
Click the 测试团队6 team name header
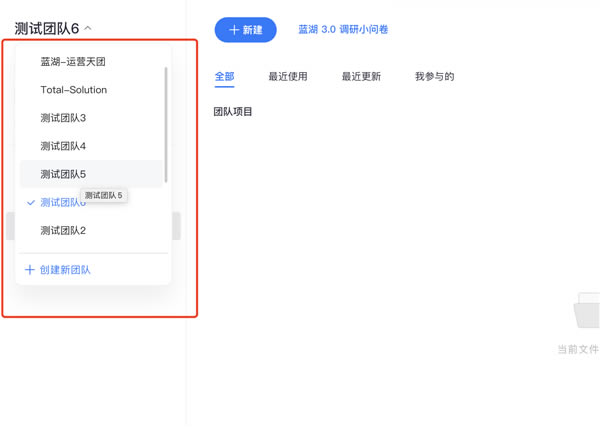point(46,29)
